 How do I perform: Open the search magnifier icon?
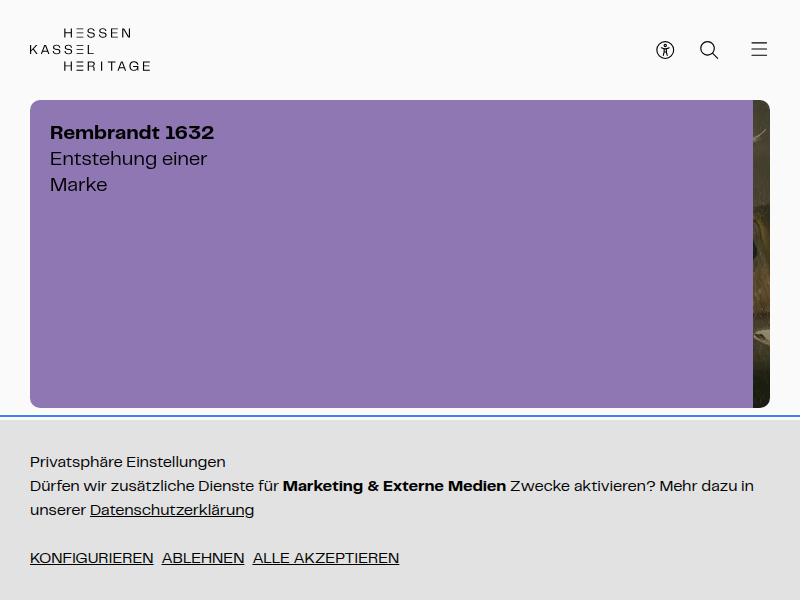pos(709,50)
